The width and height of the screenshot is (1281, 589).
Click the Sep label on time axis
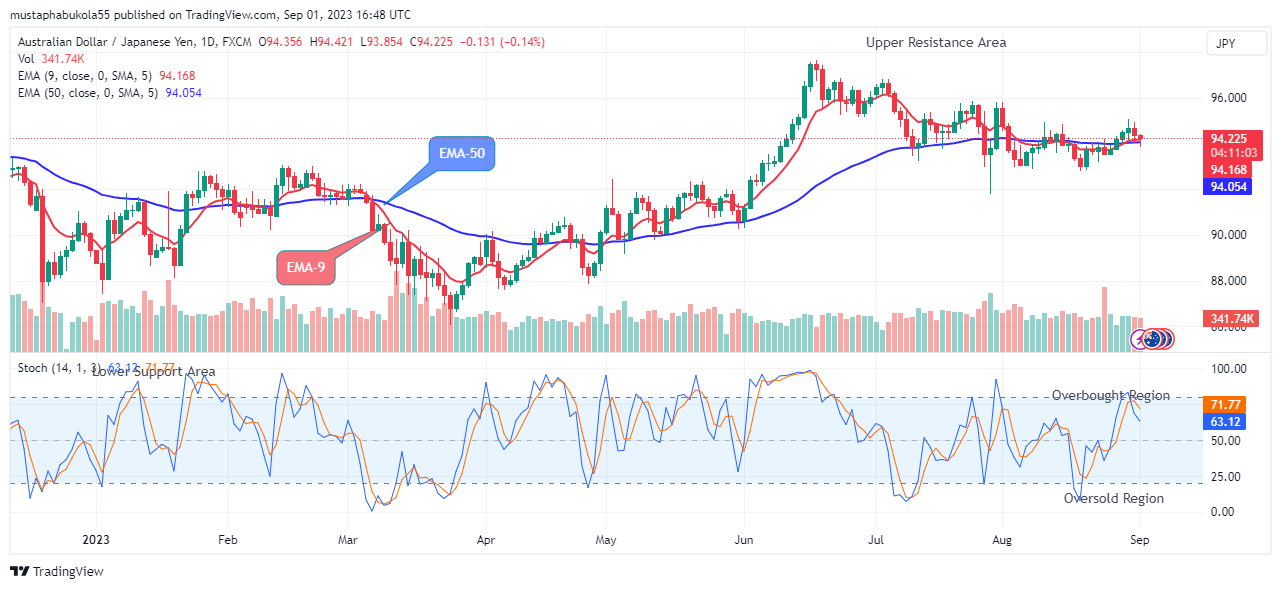1141,539
